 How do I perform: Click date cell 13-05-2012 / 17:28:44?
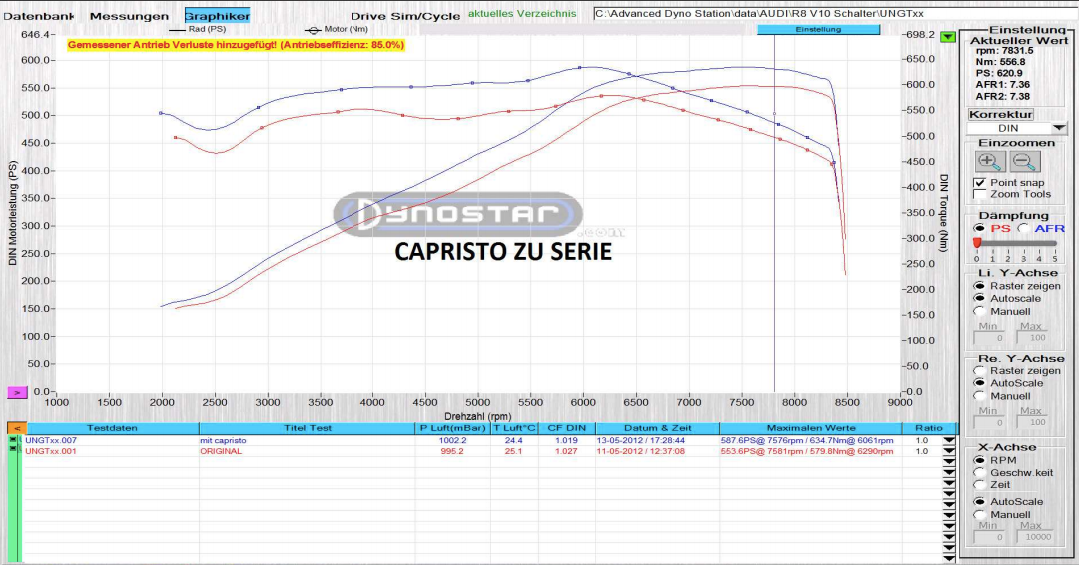641,440
